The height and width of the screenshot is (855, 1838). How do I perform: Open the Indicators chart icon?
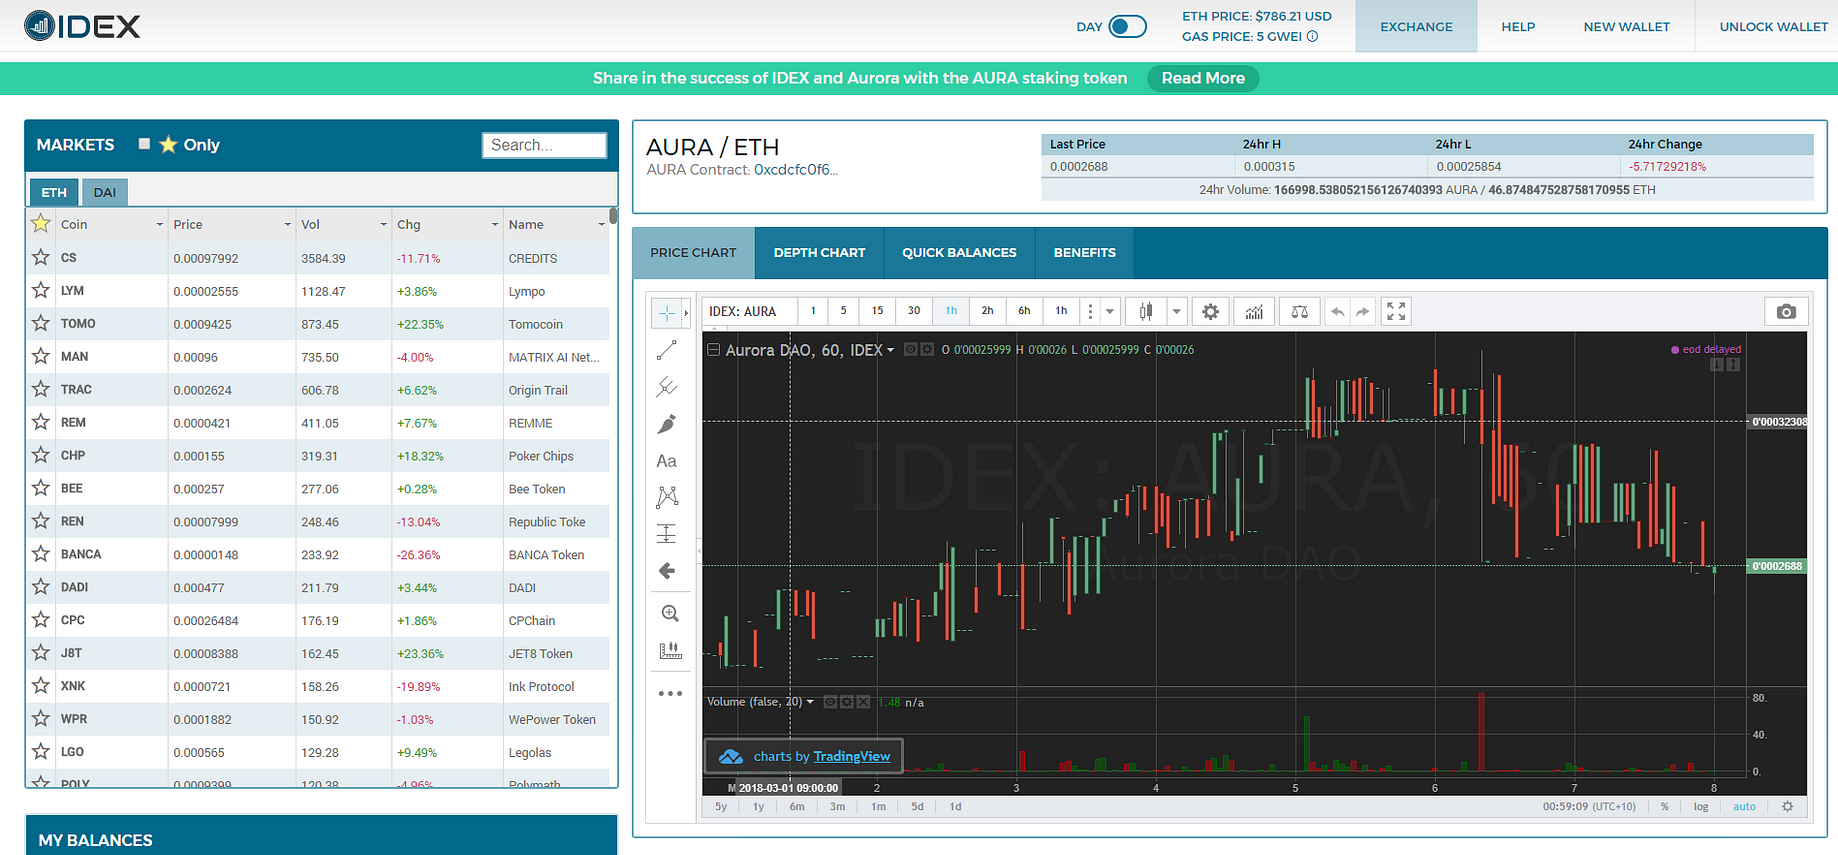(x=1254, y=312)
